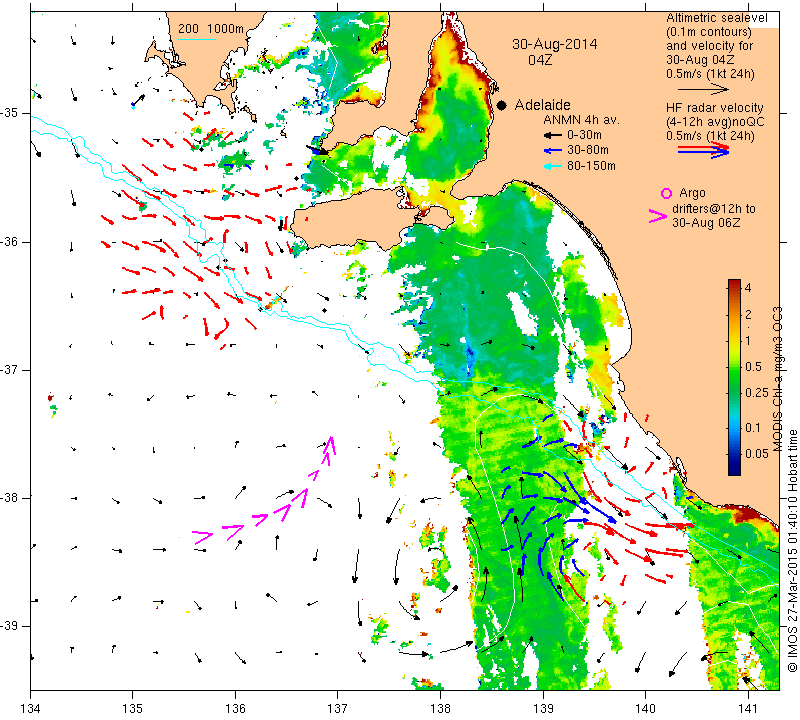The image size is (800, 720).
Task: Click the 30-Aug-2014 date label
Action: [555, 44]
